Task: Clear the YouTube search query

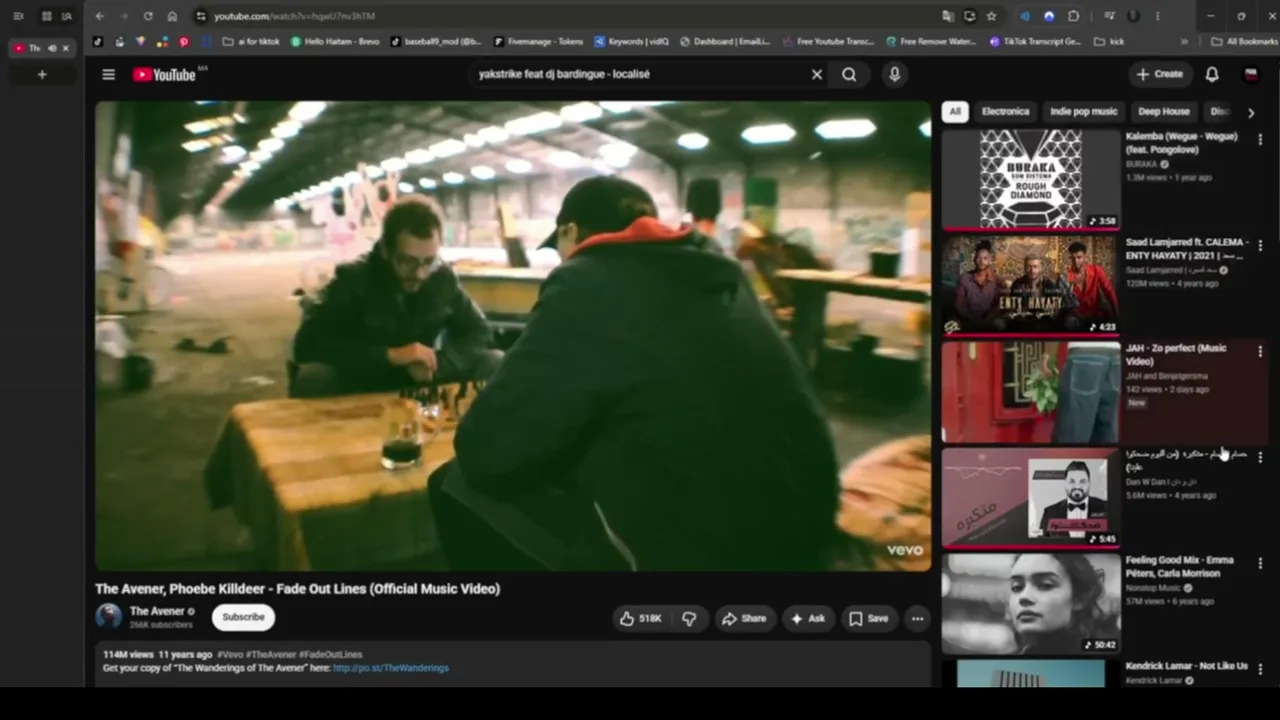Action: 817,74
